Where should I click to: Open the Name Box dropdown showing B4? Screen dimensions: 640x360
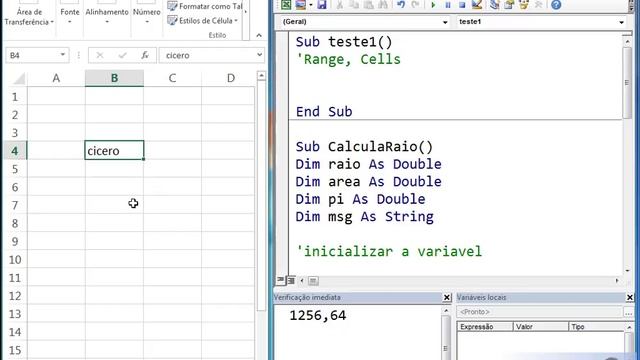62,55
